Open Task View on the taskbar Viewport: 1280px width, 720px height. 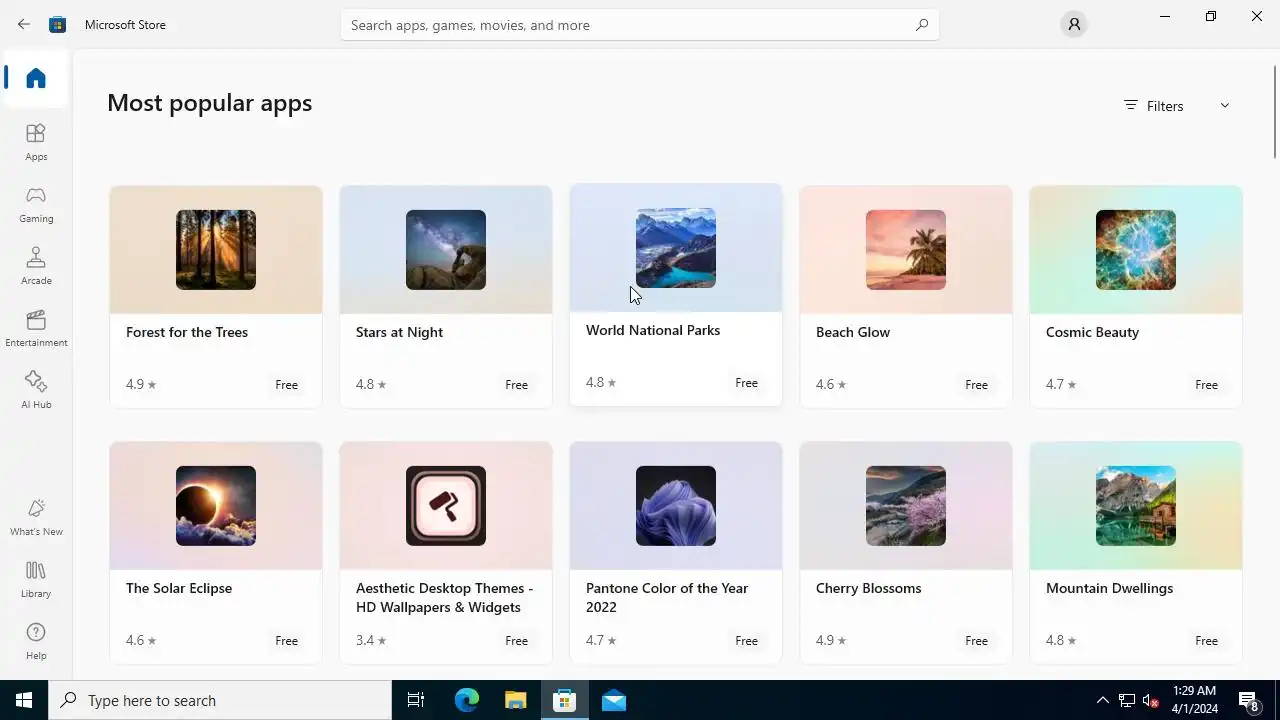416,700
